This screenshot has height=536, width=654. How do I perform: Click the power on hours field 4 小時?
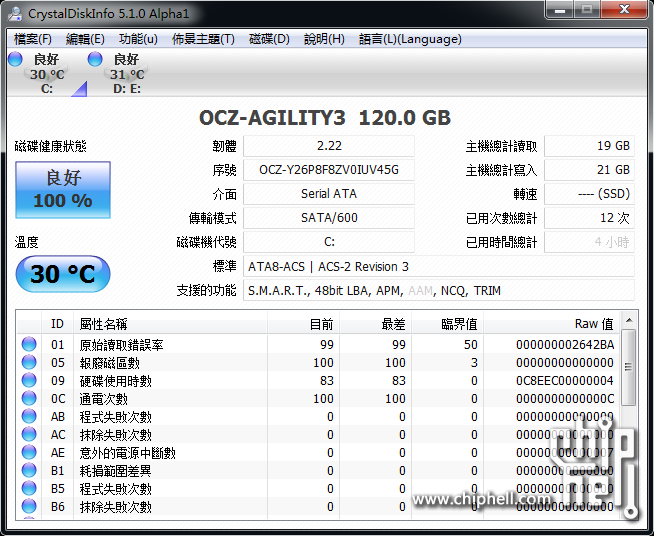coord(589,242)
